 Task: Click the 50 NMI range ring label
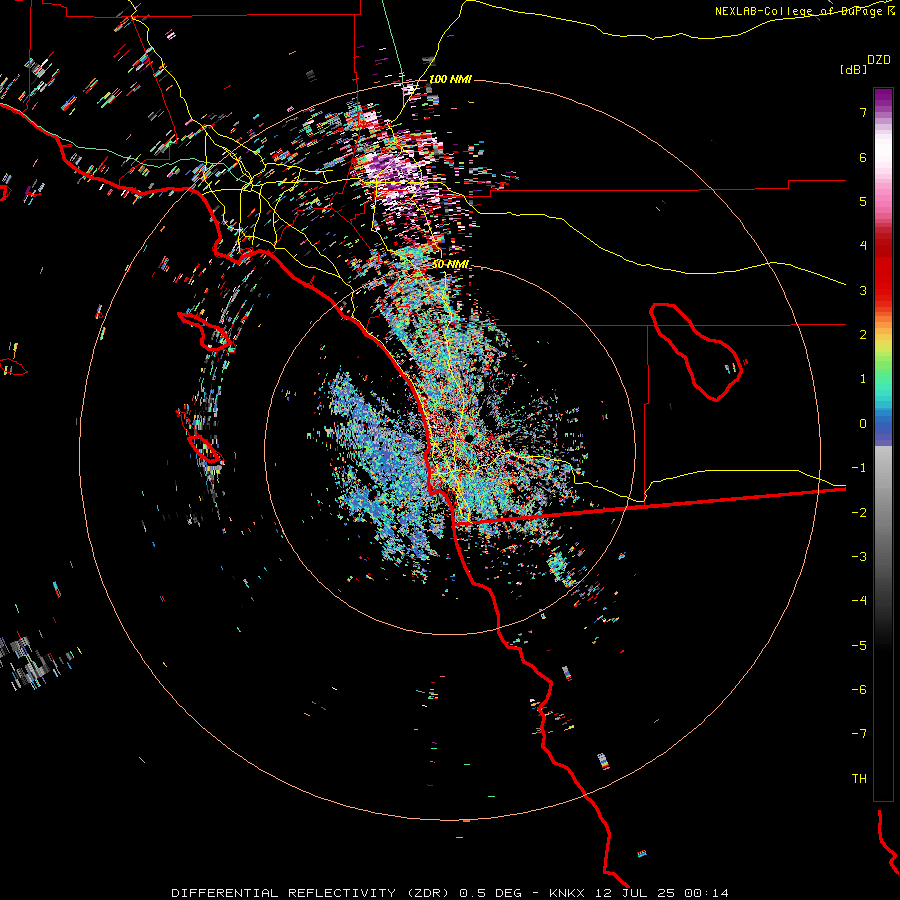click(x=450, y=264)
